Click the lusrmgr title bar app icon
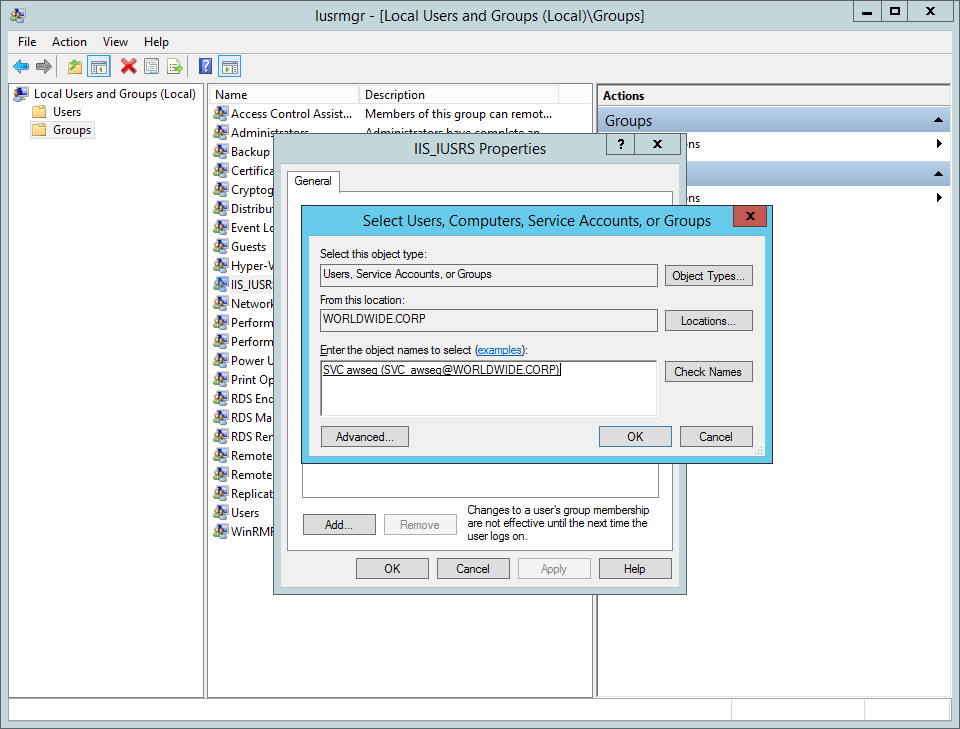The image size is (960, 729). [18, 15]
